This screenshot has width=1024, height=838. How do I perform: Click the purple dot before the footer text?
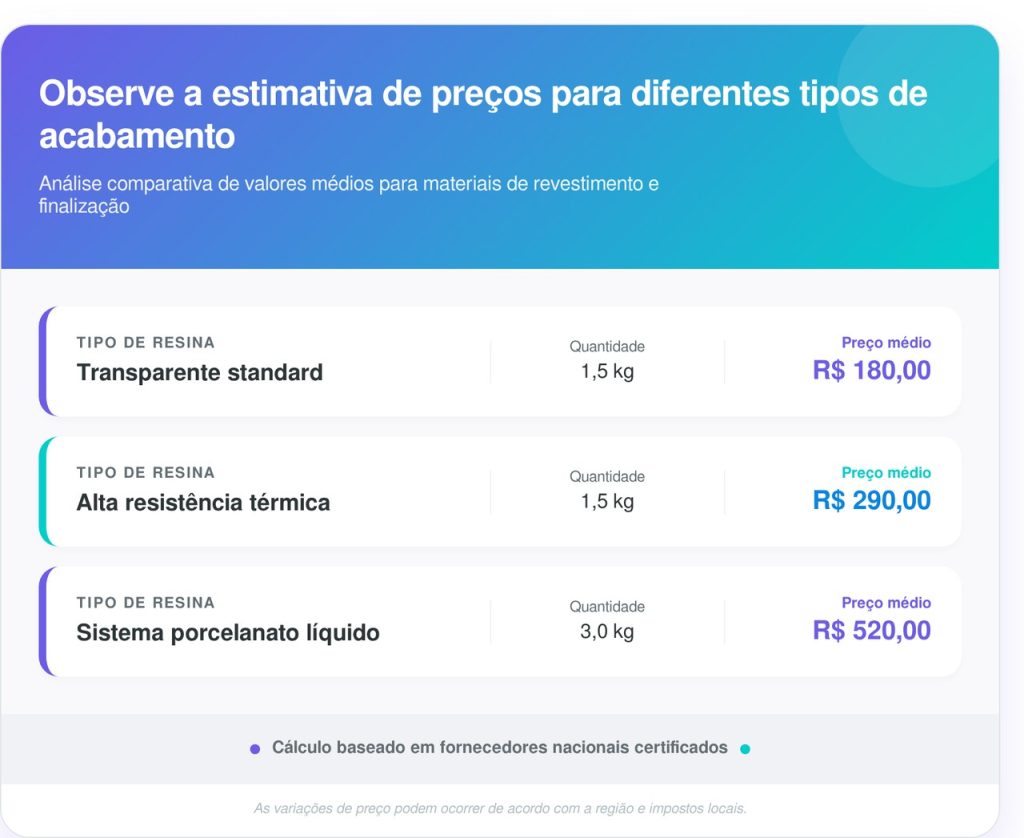[255, 749]
